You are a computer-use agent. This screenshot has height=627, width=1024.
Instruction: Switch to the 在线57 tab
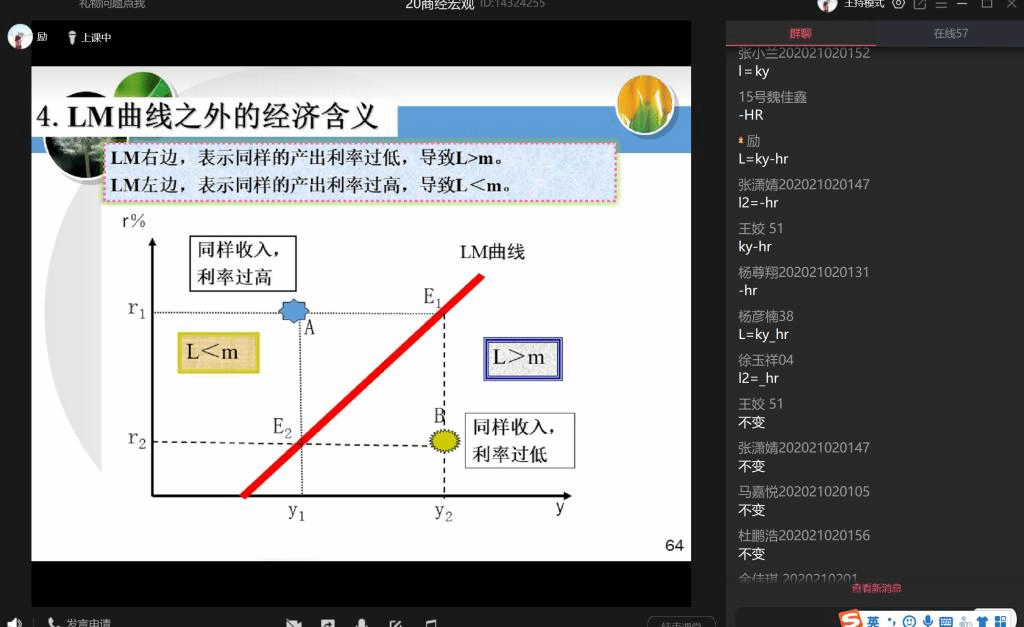coord(950,33)
